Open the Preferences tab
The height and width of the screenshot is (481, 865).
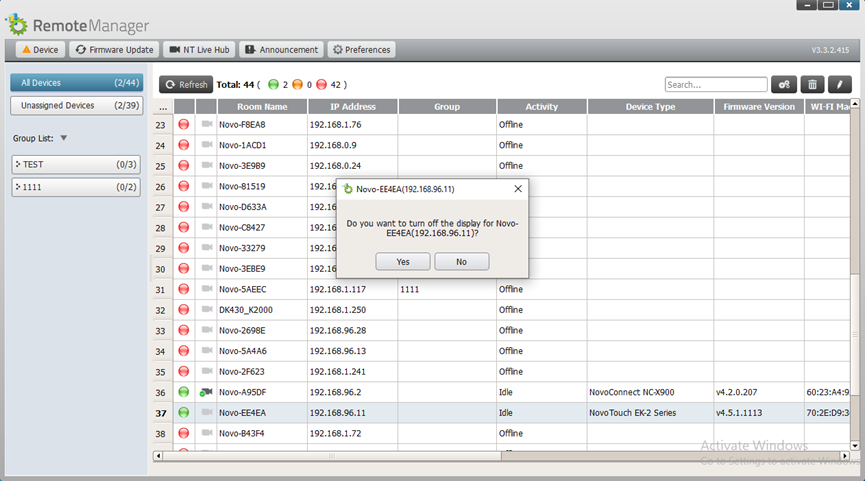pyautogui.click(x=361, y=50)
